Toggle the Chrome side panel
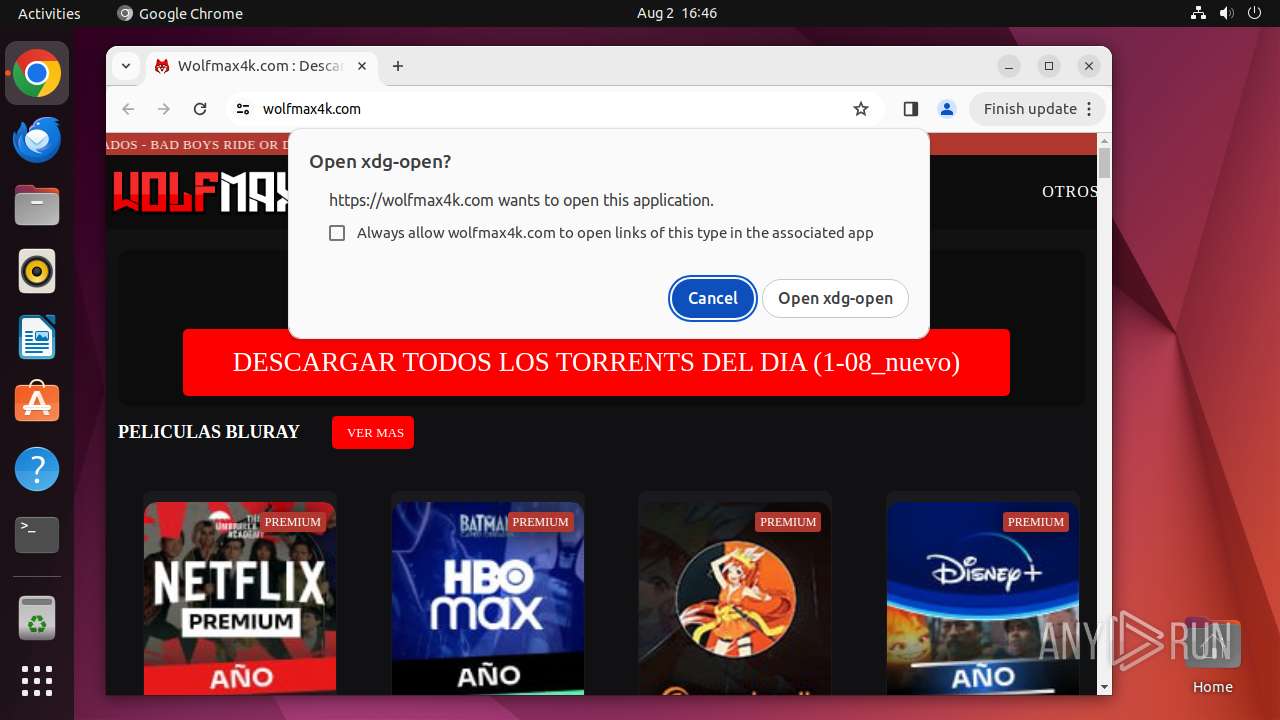1280x720 pixels. (910, 109)
